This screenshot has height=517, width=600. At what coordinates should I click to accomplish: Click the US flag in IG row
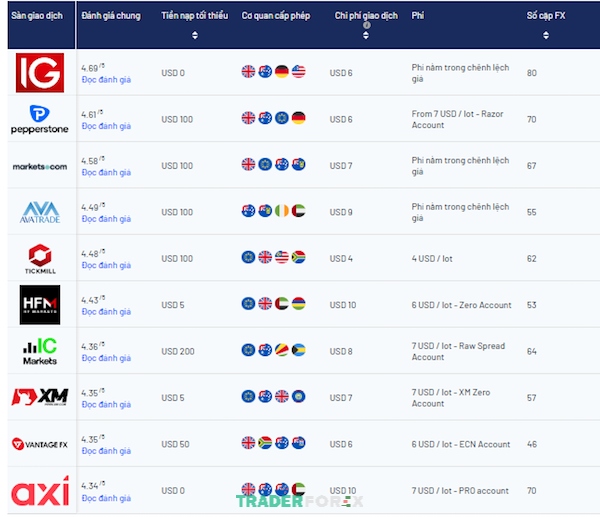[298, 72]
